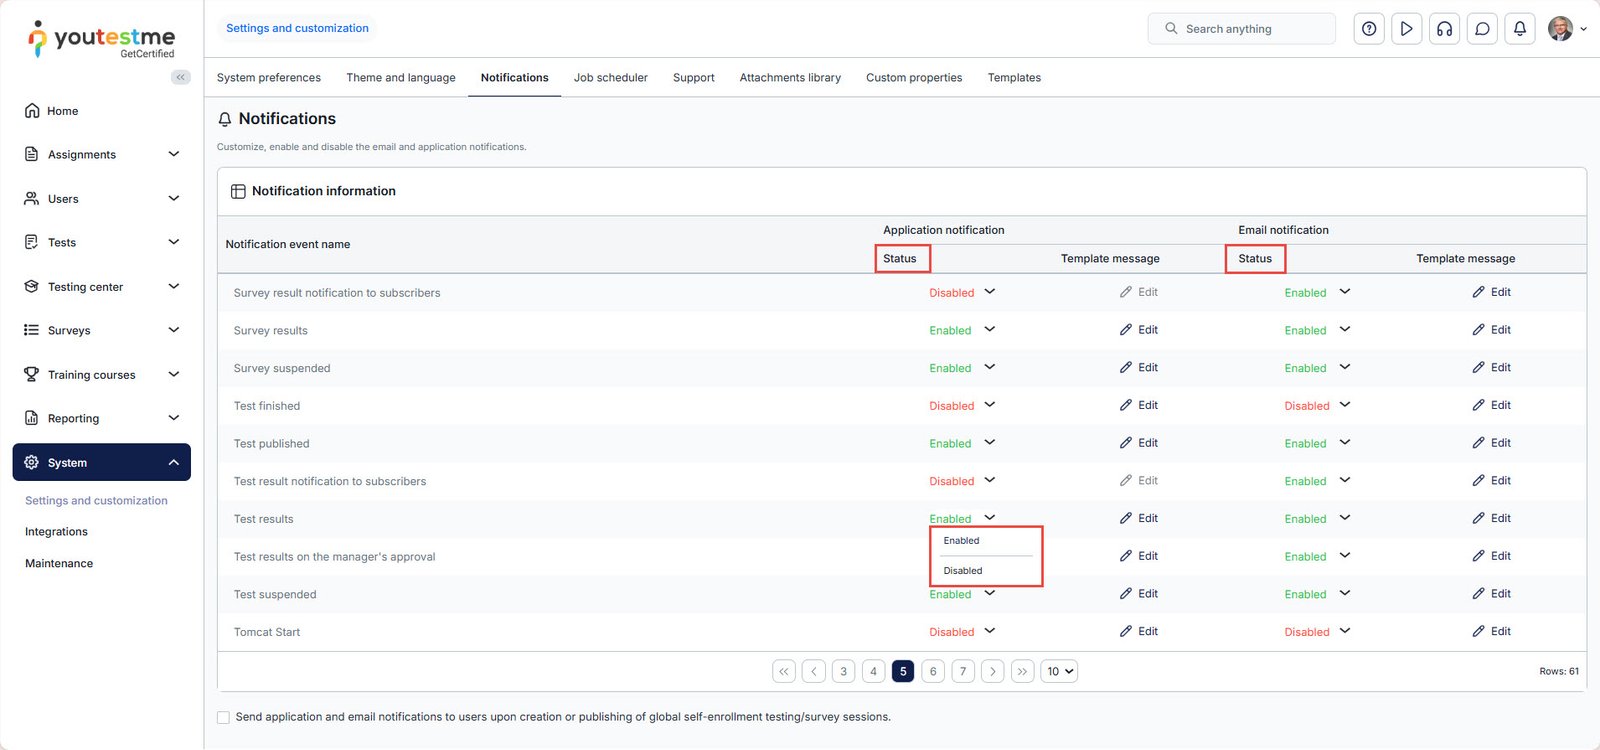The width and height of the screenshot is (1600, 750).
Task: Open rows-per-page dropdown showing 10
Action: [1059, 672]
